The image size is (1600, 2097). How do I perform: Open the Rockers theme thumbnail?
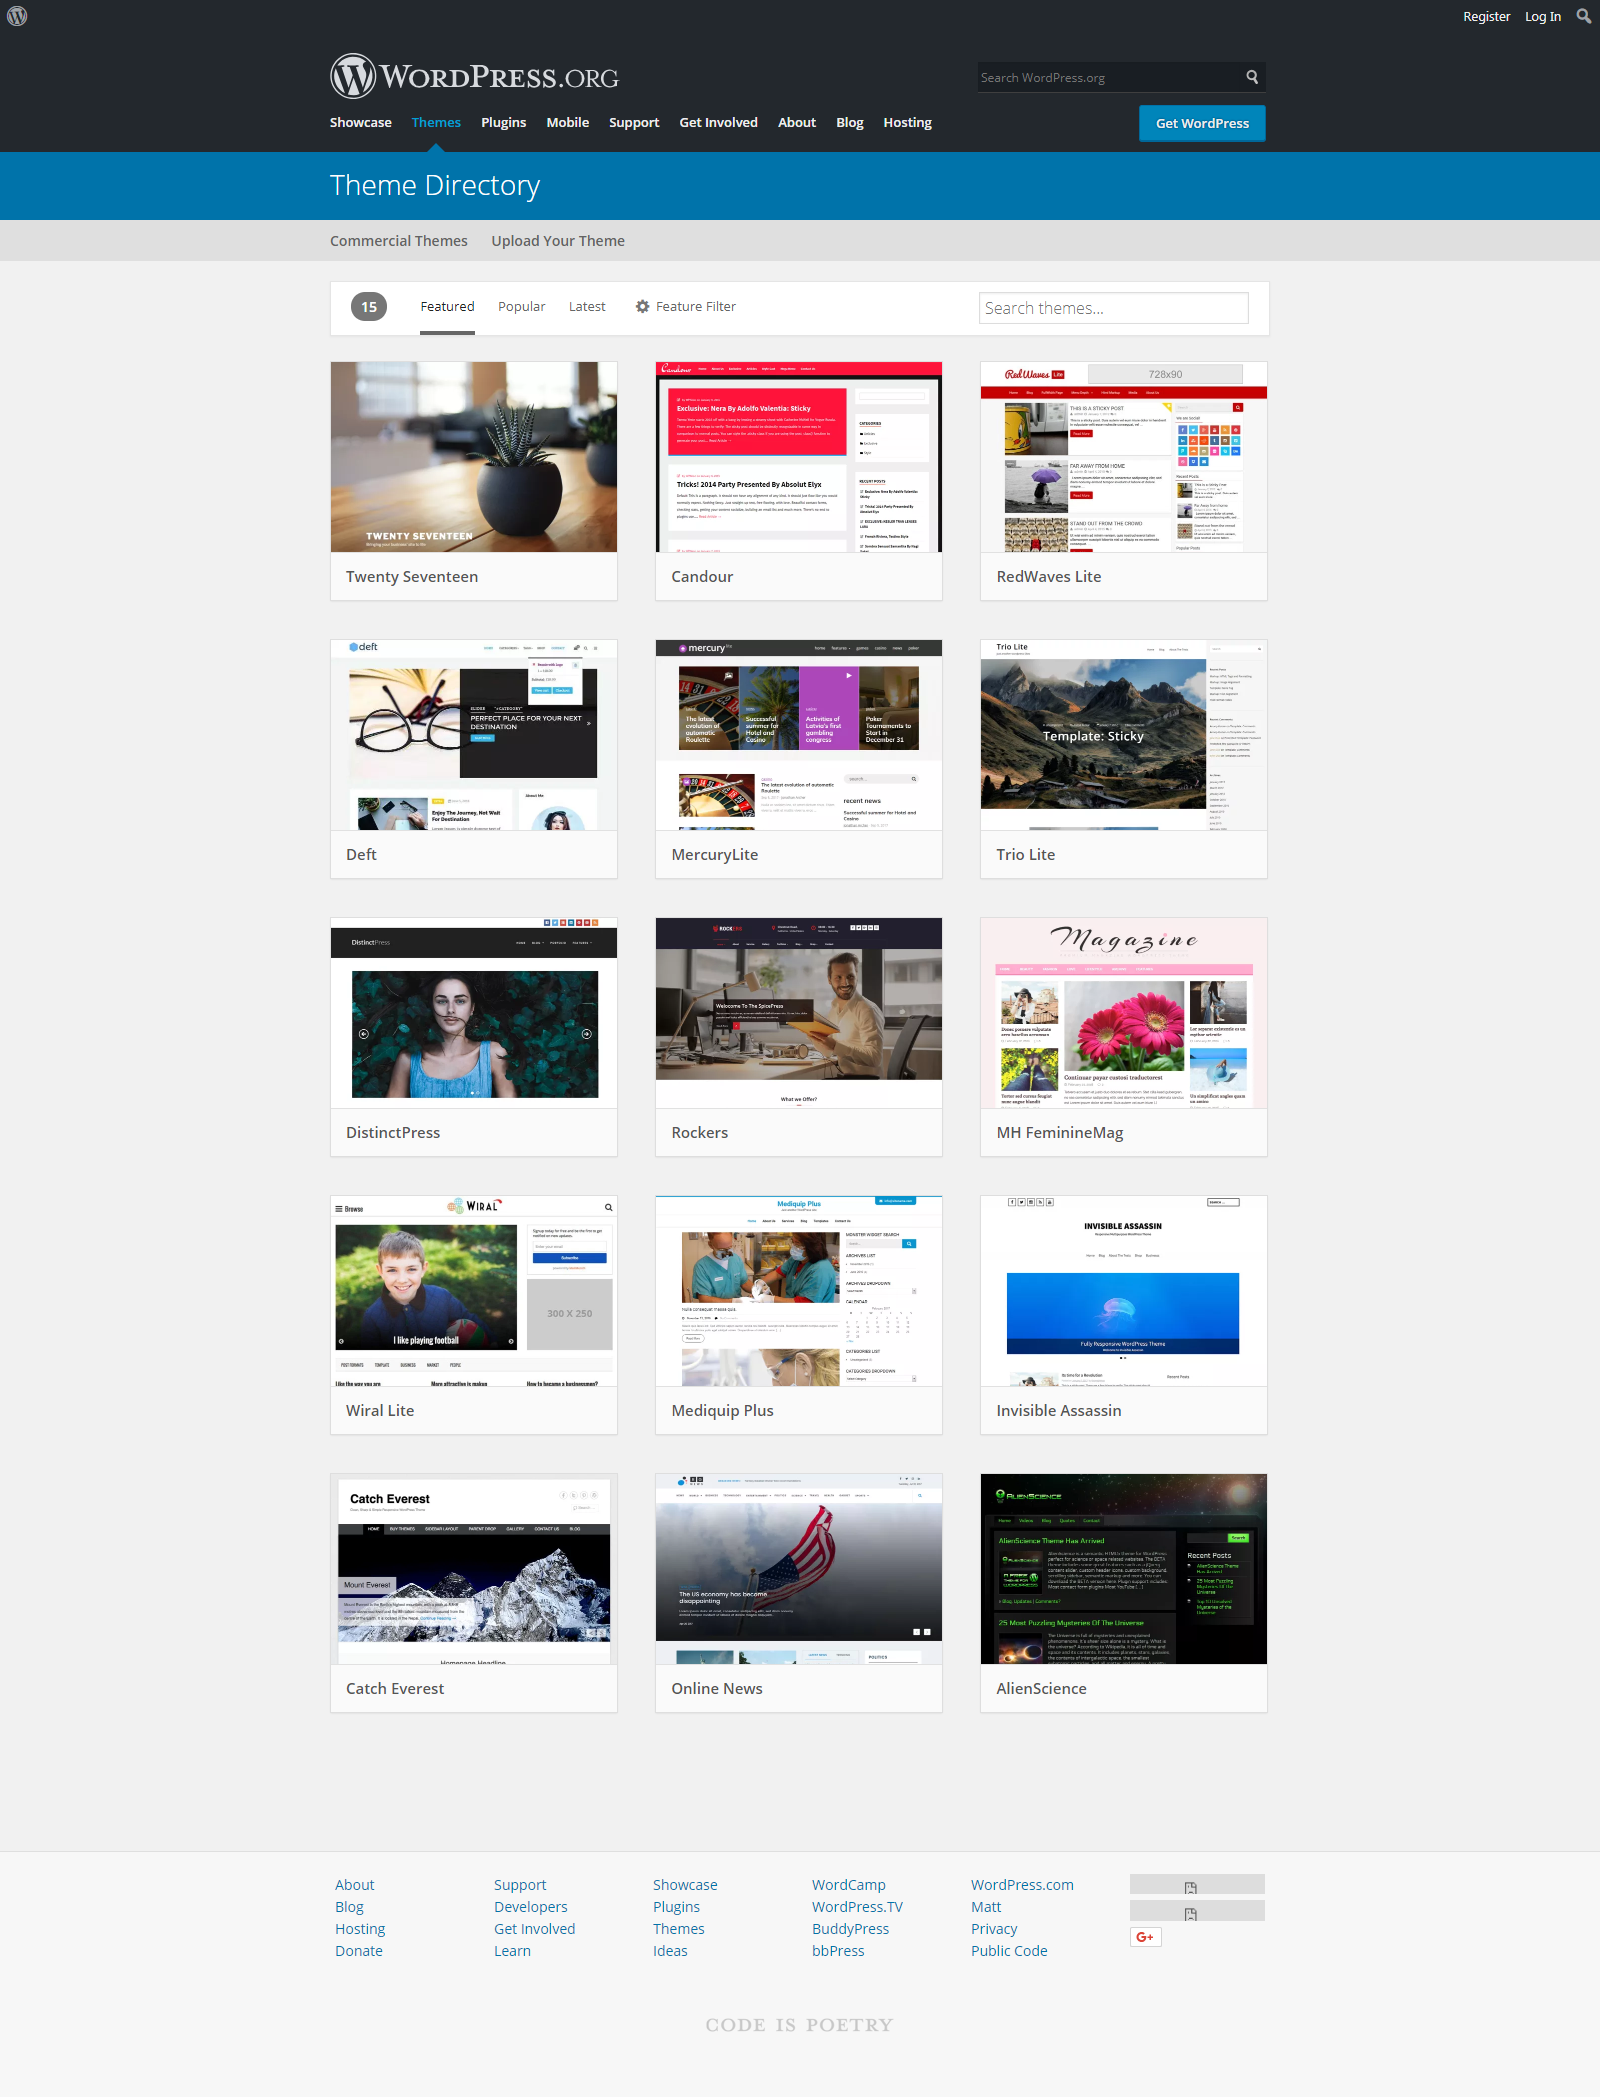799,1013
